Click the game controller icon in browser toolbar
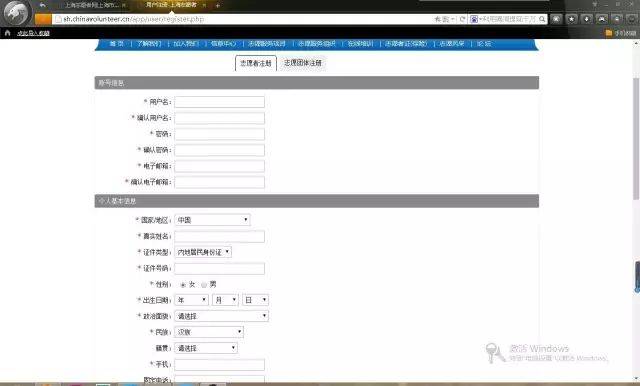This screenshot has width=640, height=386. coord(602,19)
